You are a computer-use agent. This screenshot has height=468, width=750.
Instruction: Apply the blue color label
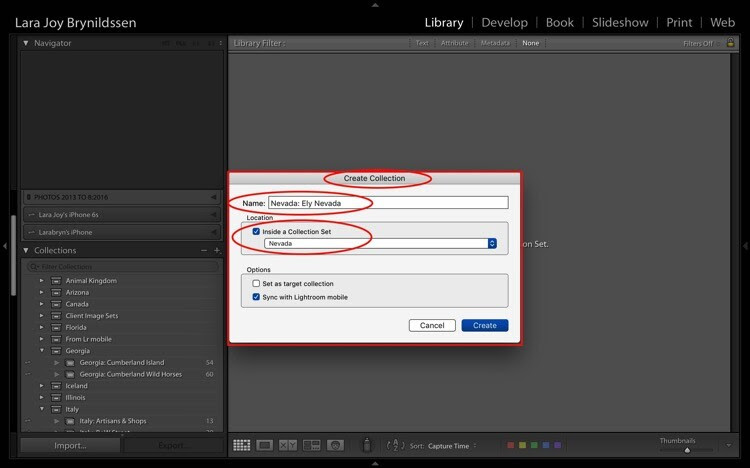pyautogui.click(x=546, y=446)
